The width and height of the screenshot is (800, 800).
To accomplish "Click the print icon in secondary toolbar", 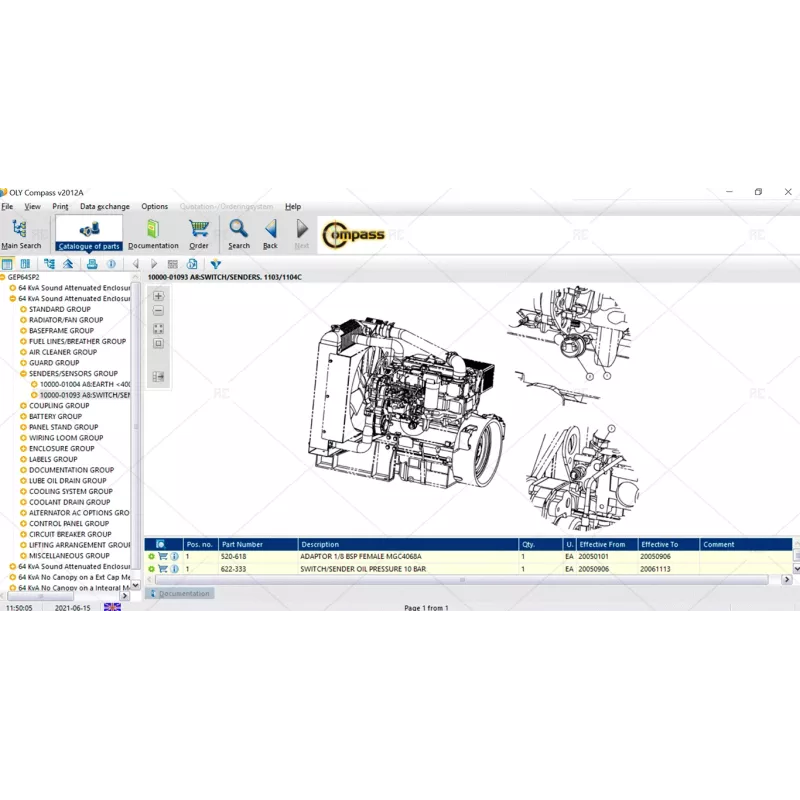I will pos(92,264).
